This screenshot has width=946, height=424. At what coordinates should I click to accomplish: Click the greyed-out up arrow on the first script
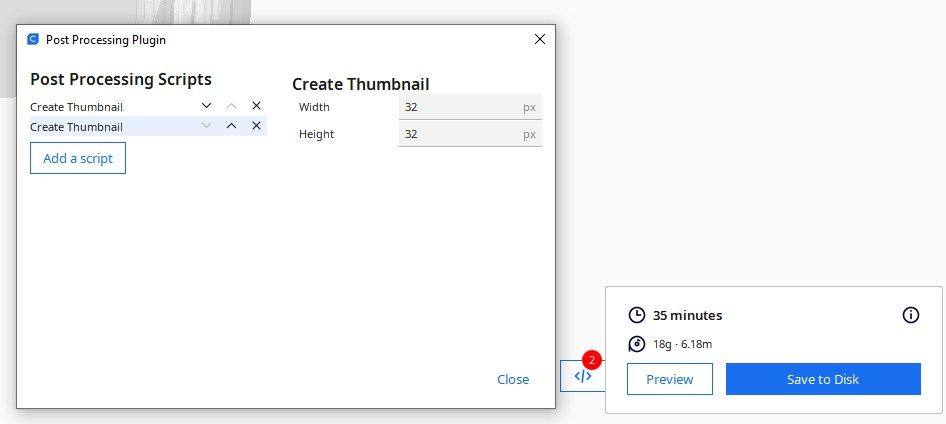[232, 106]
